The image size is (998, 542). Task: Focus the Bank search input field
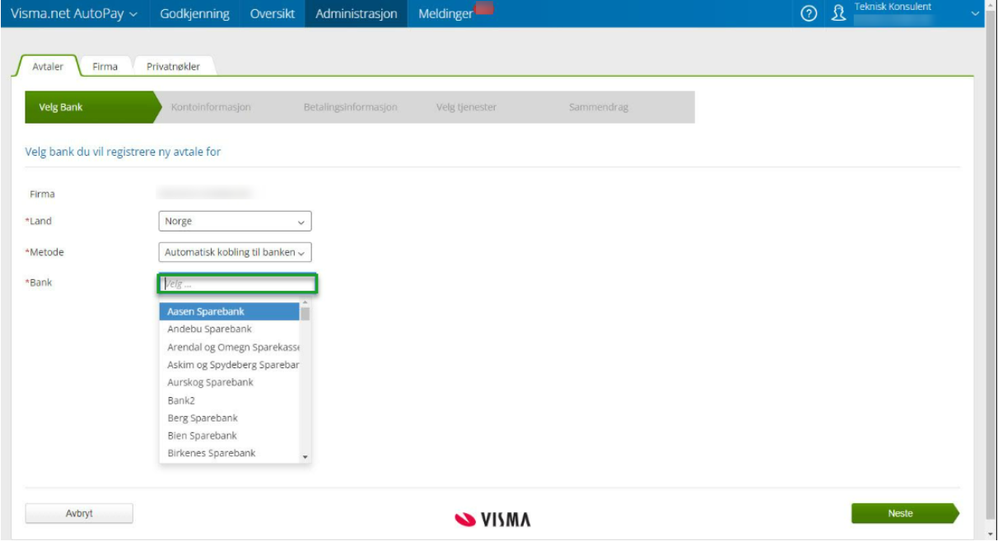tap(237, 284)
